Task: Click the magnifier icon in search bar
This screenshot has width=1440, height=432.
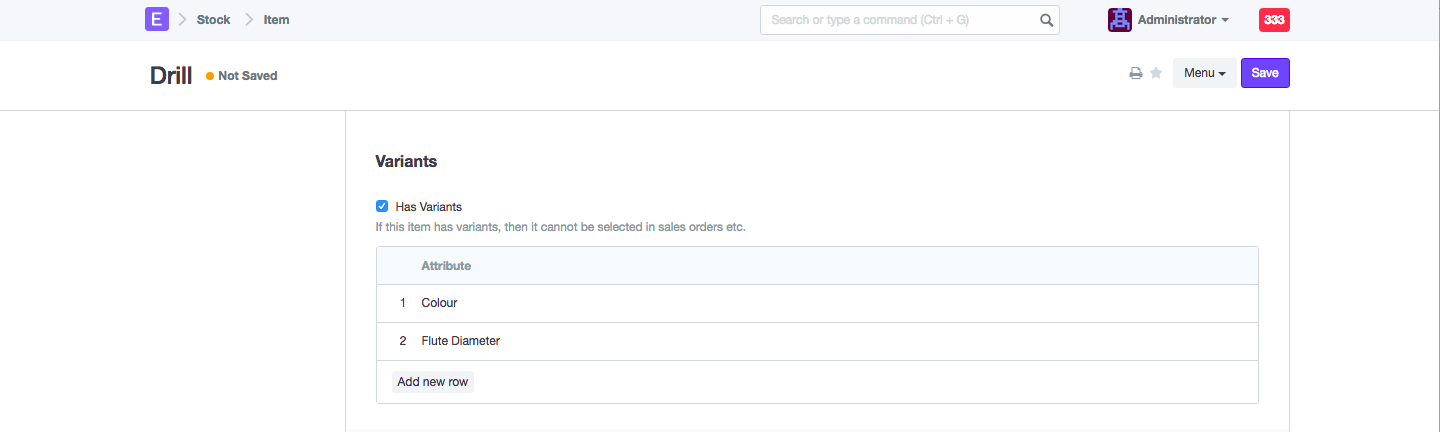Action: click(x=1046, y=20)
